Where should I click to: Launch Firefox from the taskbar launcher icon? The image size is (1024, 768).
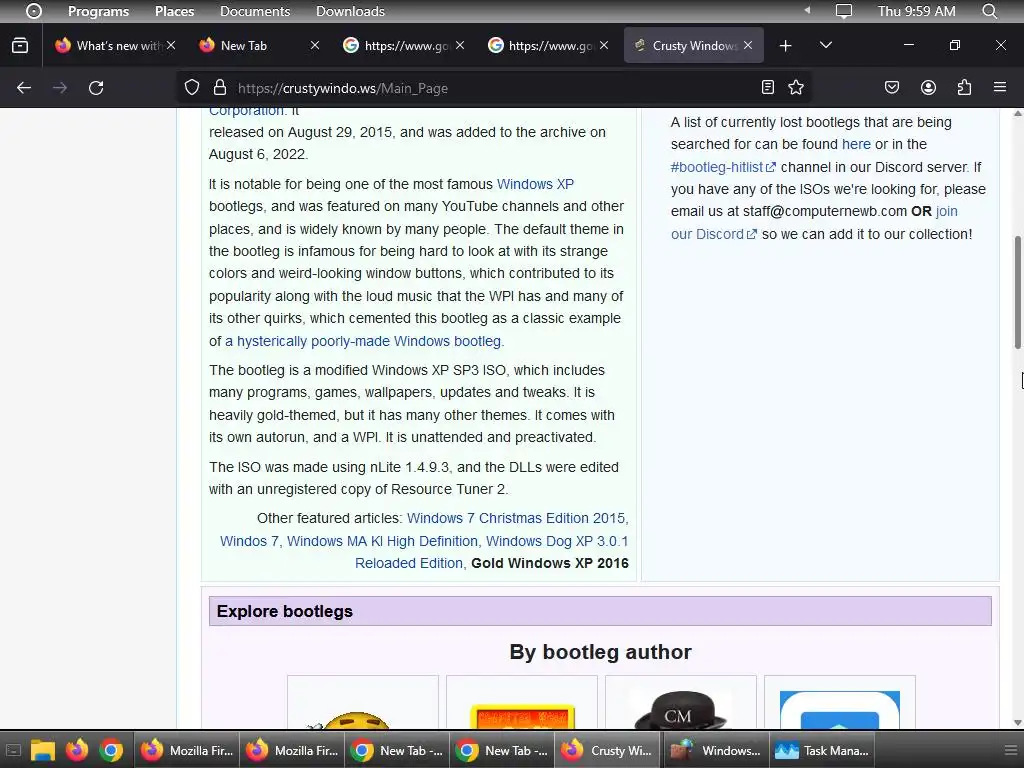pyautogui.click(x=76, y=750)
